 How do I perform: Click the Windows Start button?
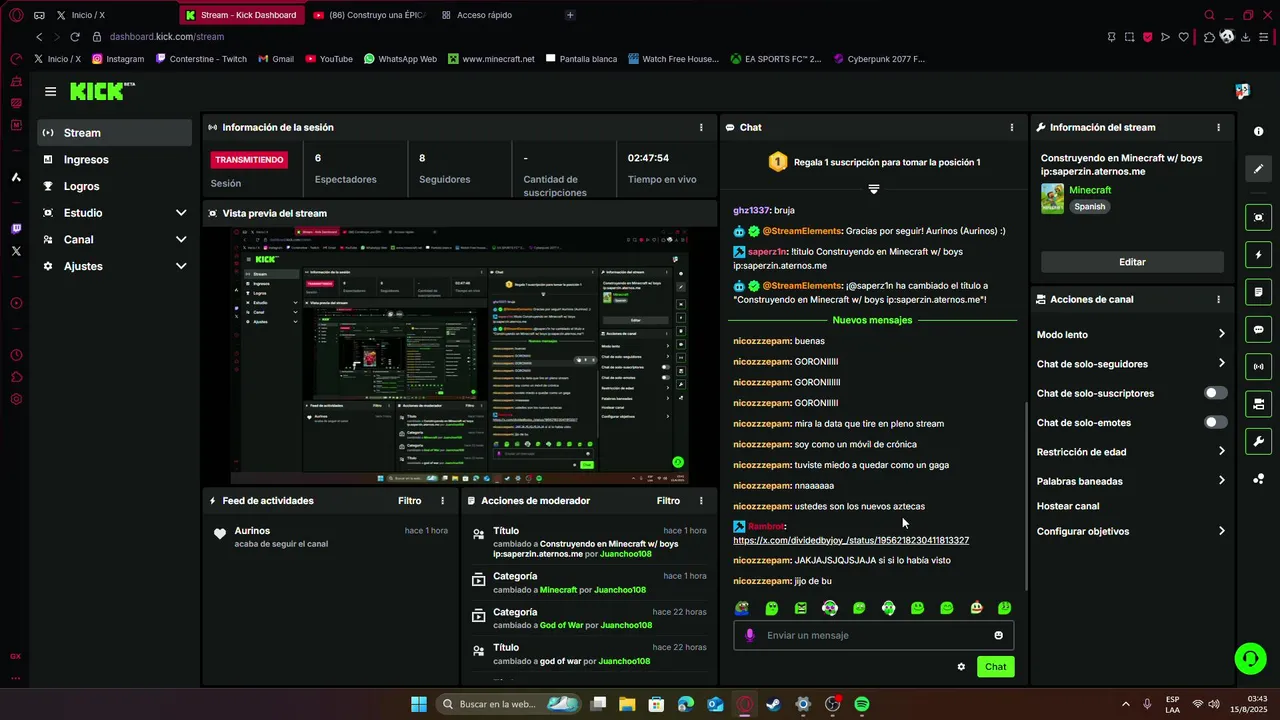(x=419, y=704)
